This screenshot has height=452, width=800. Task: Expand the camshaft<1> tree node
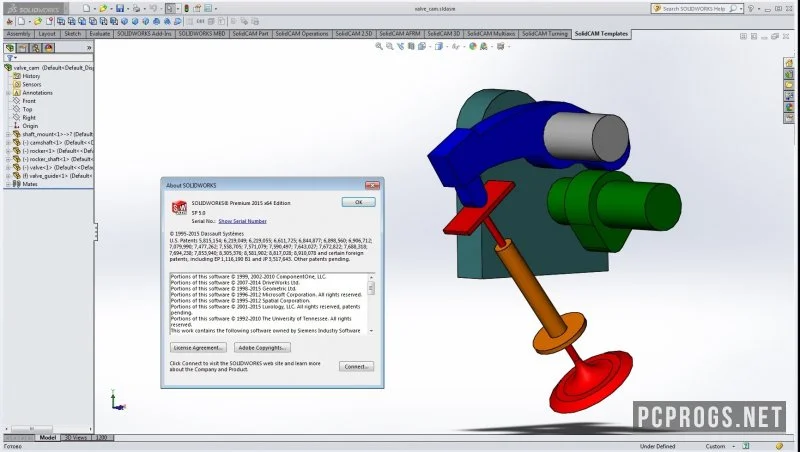point(8,142)
